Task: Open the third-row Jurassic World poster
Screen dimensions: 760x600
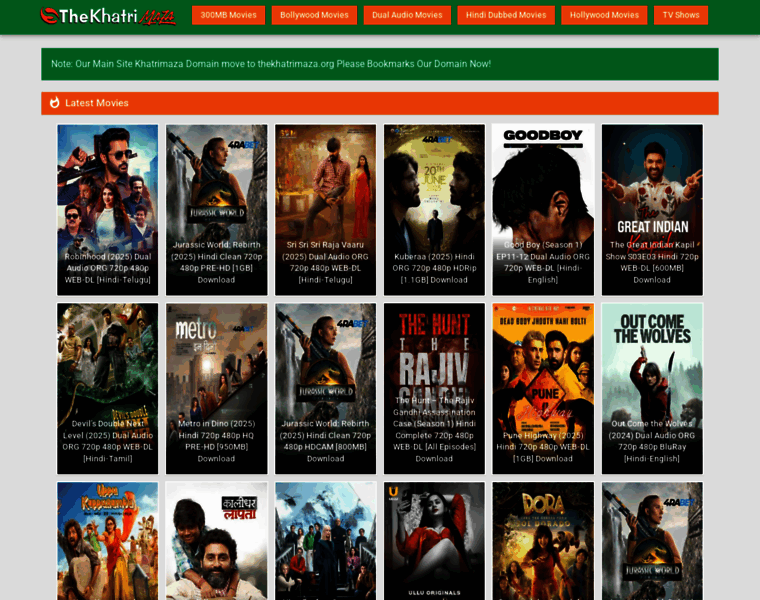Action: [x=652, y=541]
